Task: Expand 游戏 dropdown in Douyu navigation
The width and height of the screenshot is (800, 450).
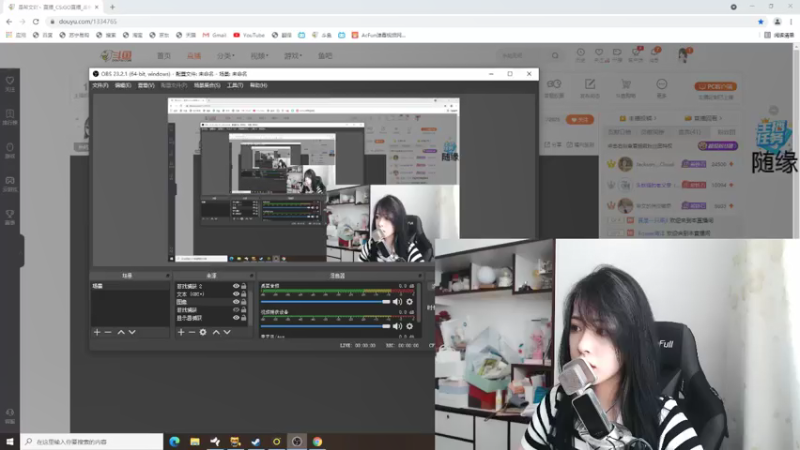Action: coord(293,56)
